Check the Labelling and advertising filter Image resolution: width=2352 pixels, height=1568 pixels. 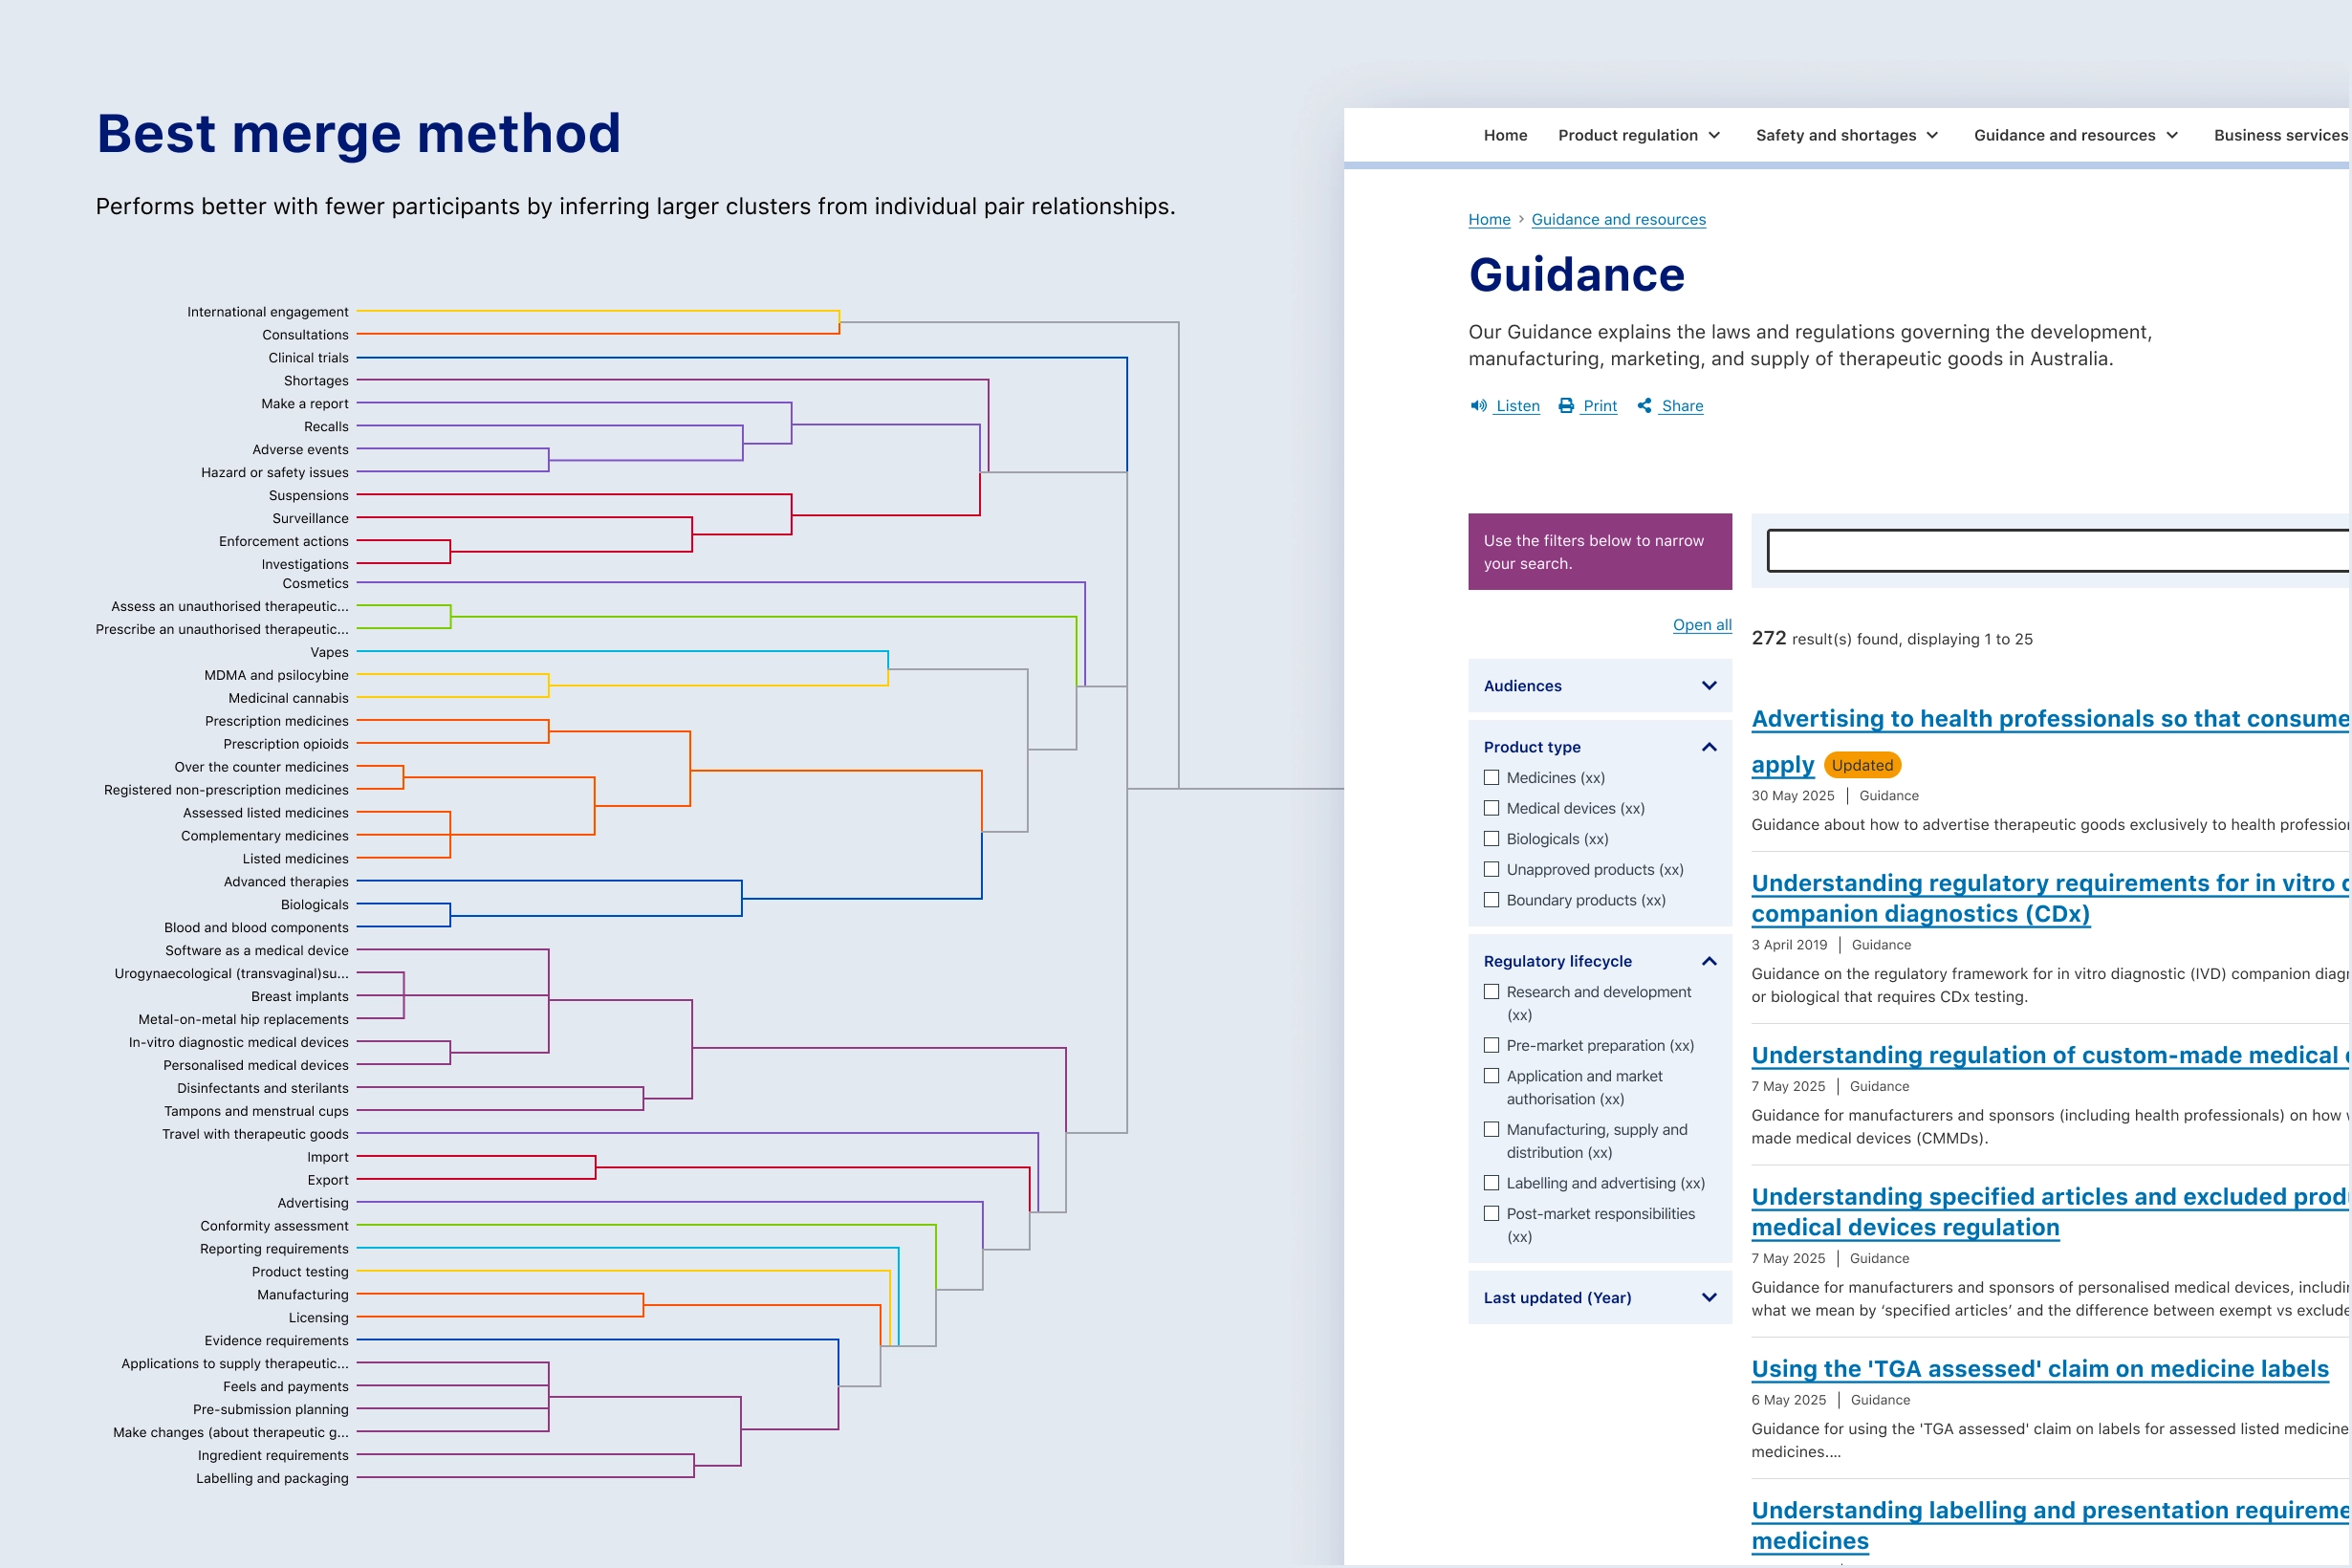1491,1183
